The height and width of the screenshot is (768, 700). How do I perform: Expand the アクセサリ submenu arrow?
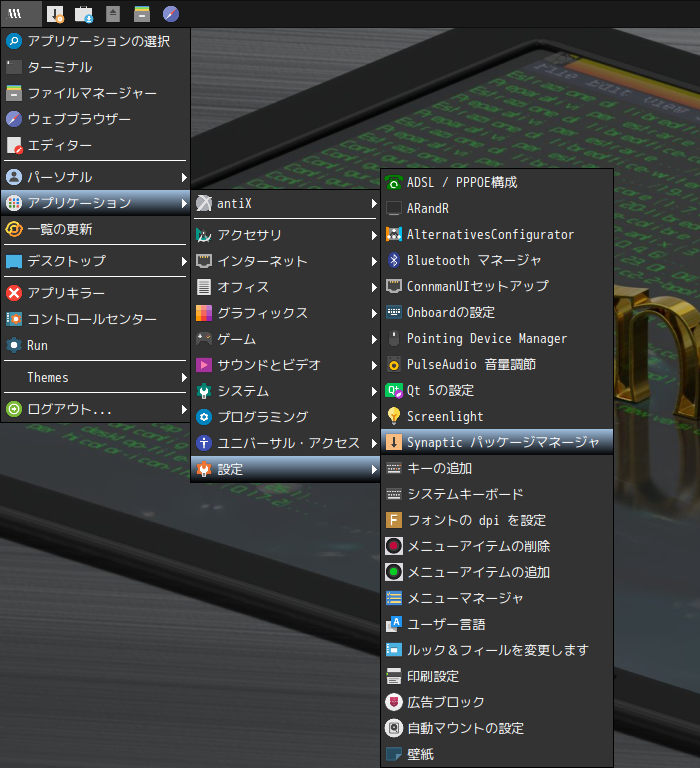click(374, 235)
